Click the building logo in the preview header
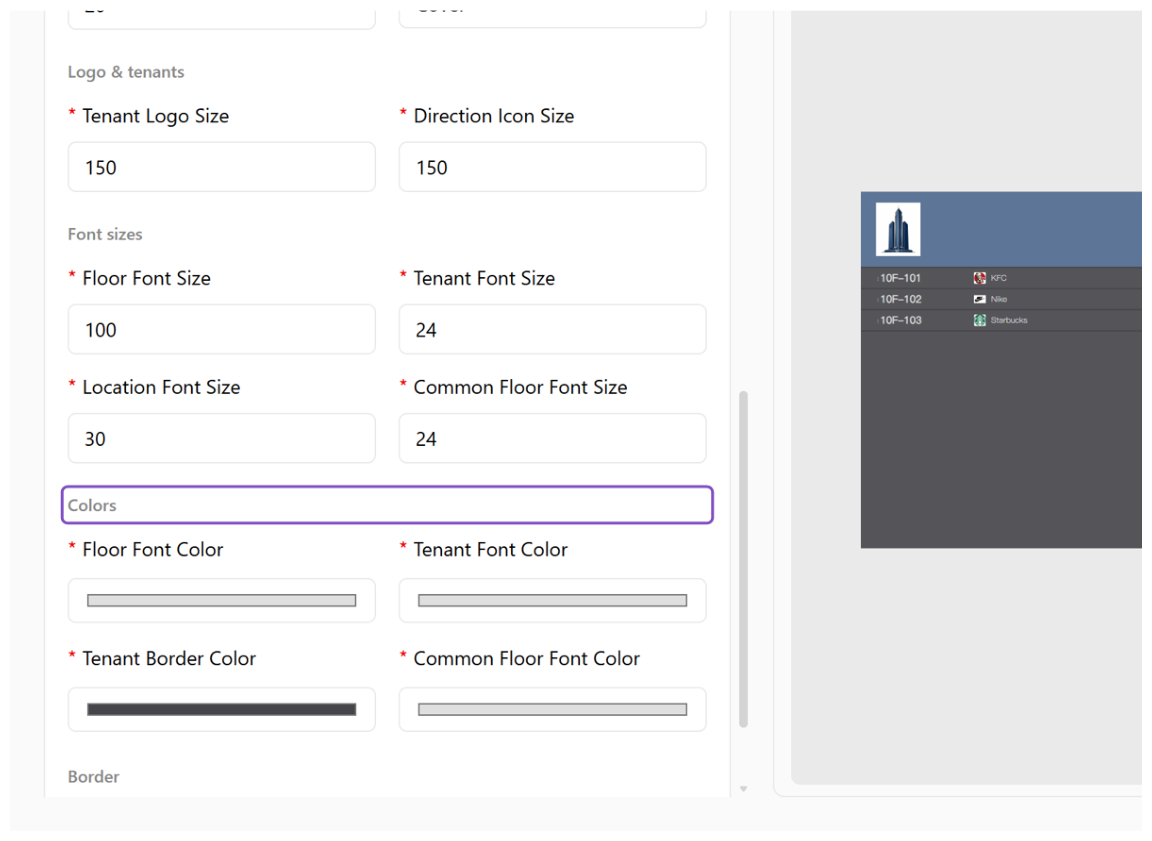Viewport: 1152px width, 841px height. tap(898, 229)
